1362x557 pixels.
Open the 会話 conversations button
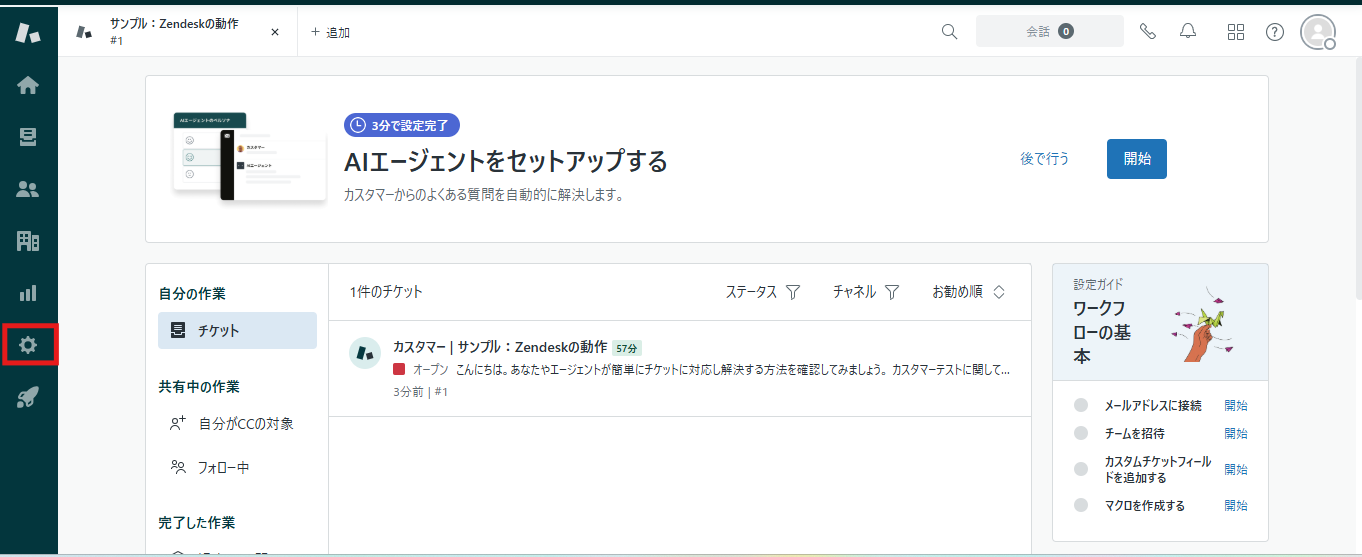click(x=1050, y=31)
